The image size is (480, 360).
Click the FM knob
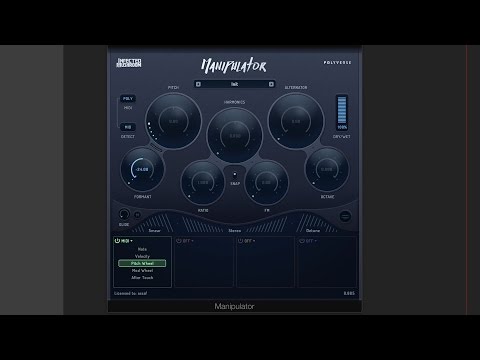pyautogui.click(x=266, y=183)
